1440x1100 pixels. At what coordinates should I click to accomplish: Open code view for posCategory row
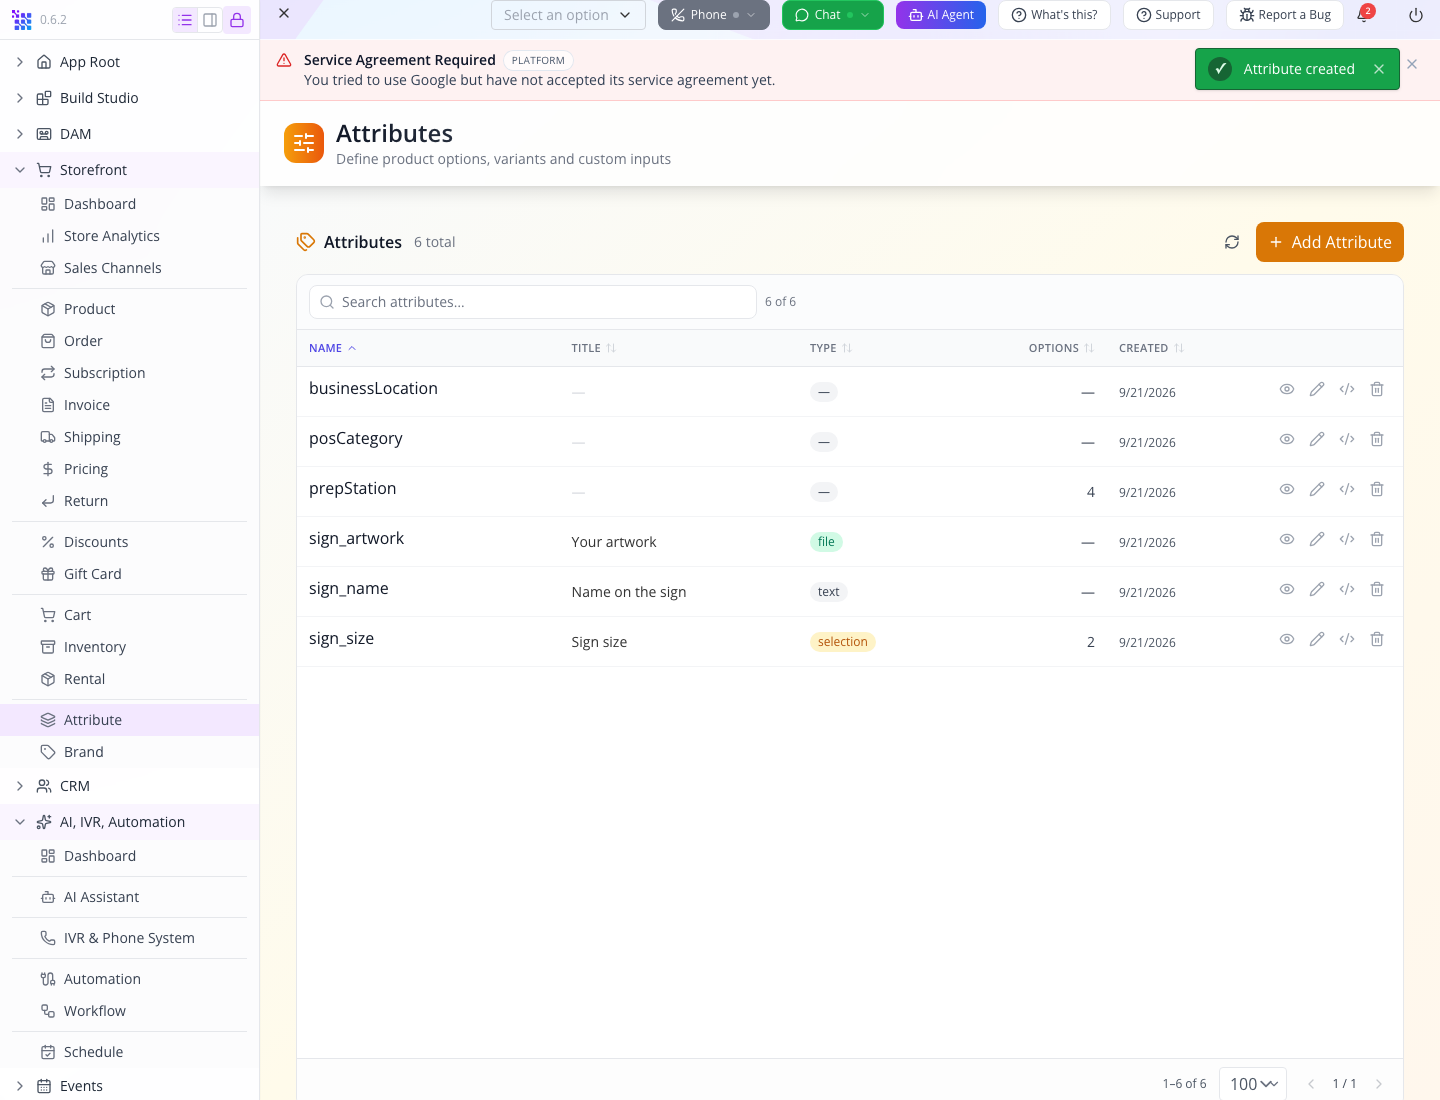(x=1347, y=439)
